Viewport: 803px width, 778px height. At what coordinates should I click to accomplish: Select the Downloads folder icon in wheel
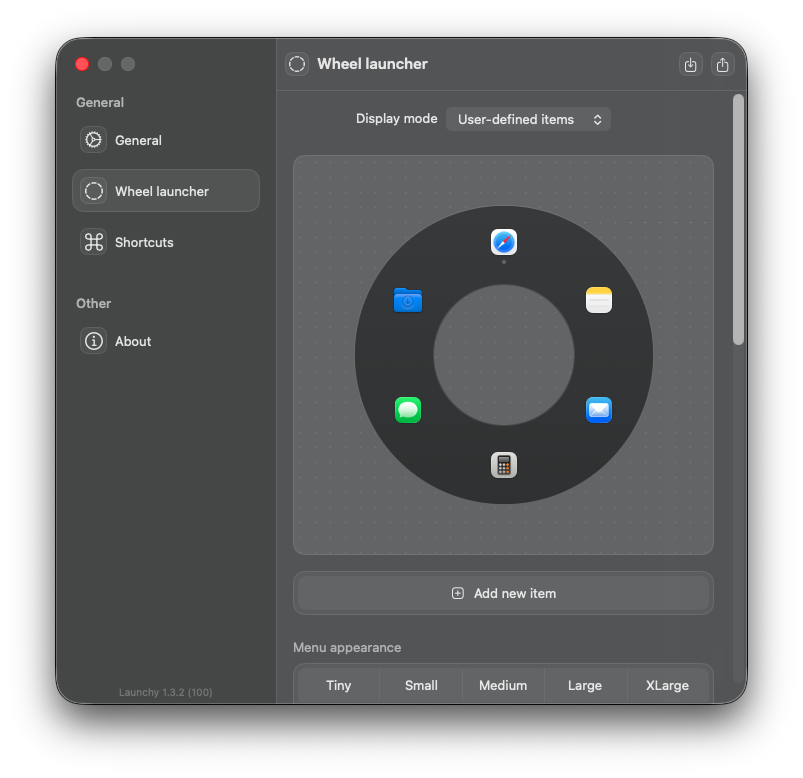point(408,300)
